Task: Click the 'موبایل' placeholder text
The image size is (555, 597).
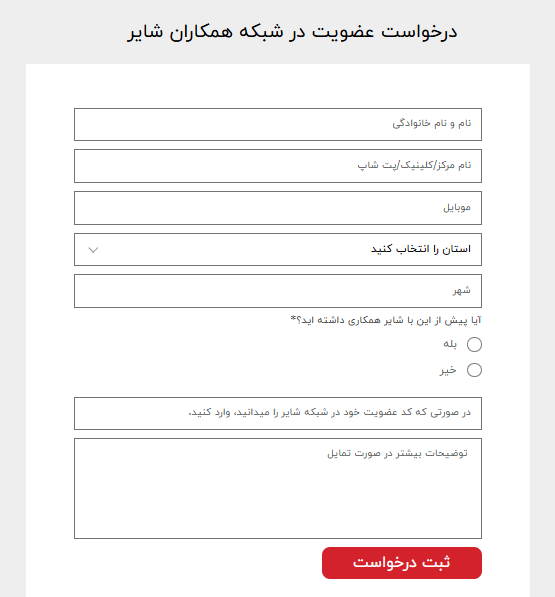Action: (x=457, y=207)
